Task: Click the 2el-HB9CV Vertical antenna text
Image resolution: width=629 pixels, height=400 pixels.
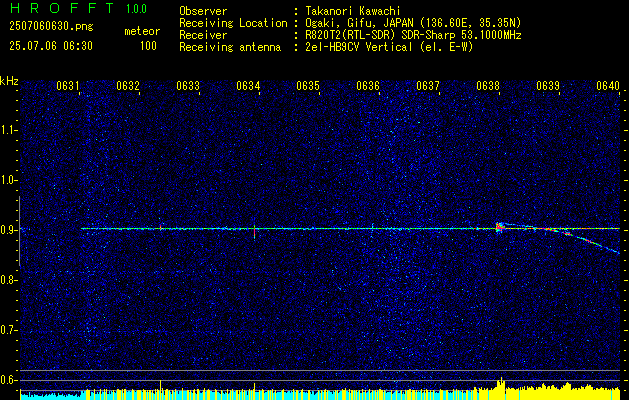Action: coord(390,47)
